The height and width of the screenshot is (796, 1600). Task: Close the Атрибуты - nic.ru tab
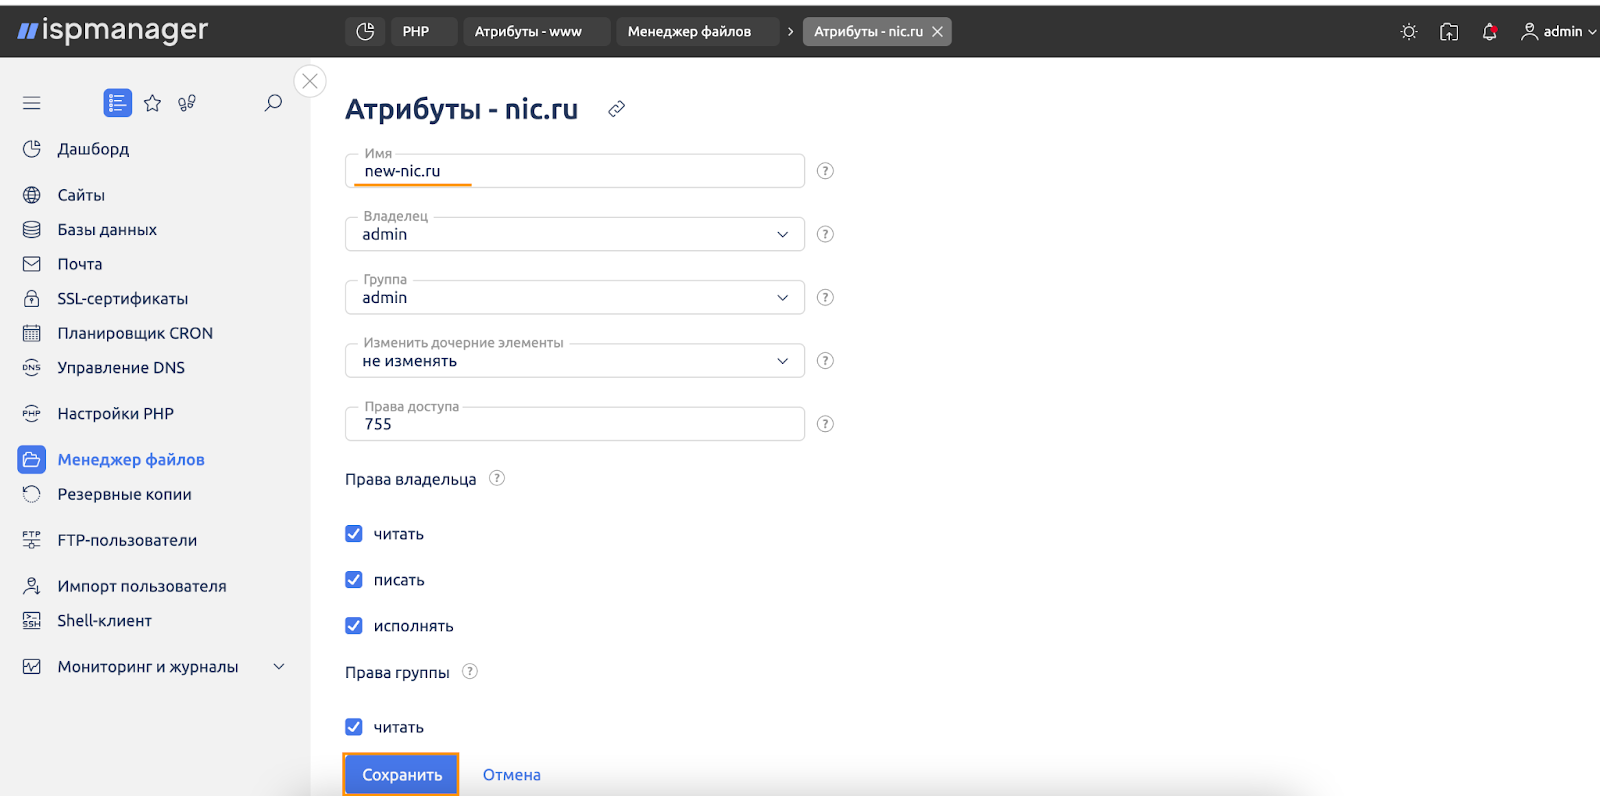point(937,32)
